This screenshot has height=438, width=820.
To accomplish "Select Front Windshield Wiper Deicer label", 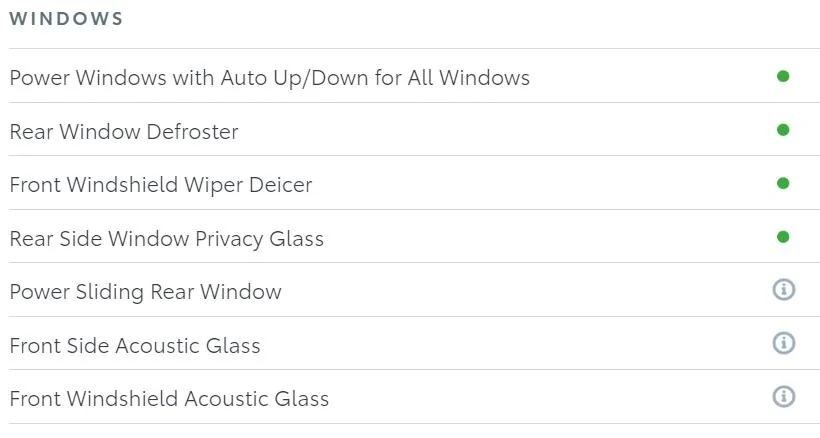I will 161,185.
